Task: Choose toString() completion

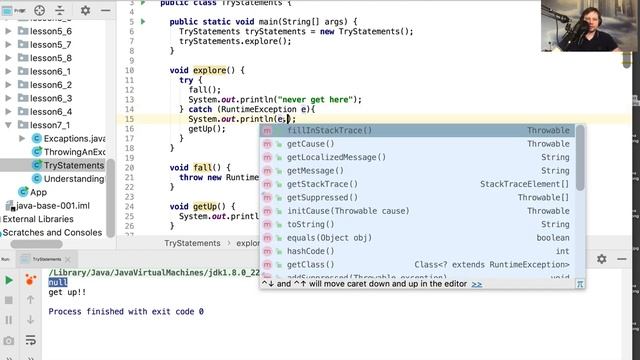Action: click(x=417, y=224)
